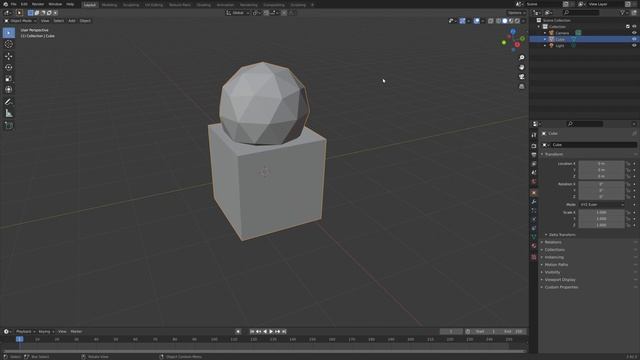The width and height of the screenshot is (640, 360).
Task: Open the Material properties tab icon
Action: click(x=534, y=246)
